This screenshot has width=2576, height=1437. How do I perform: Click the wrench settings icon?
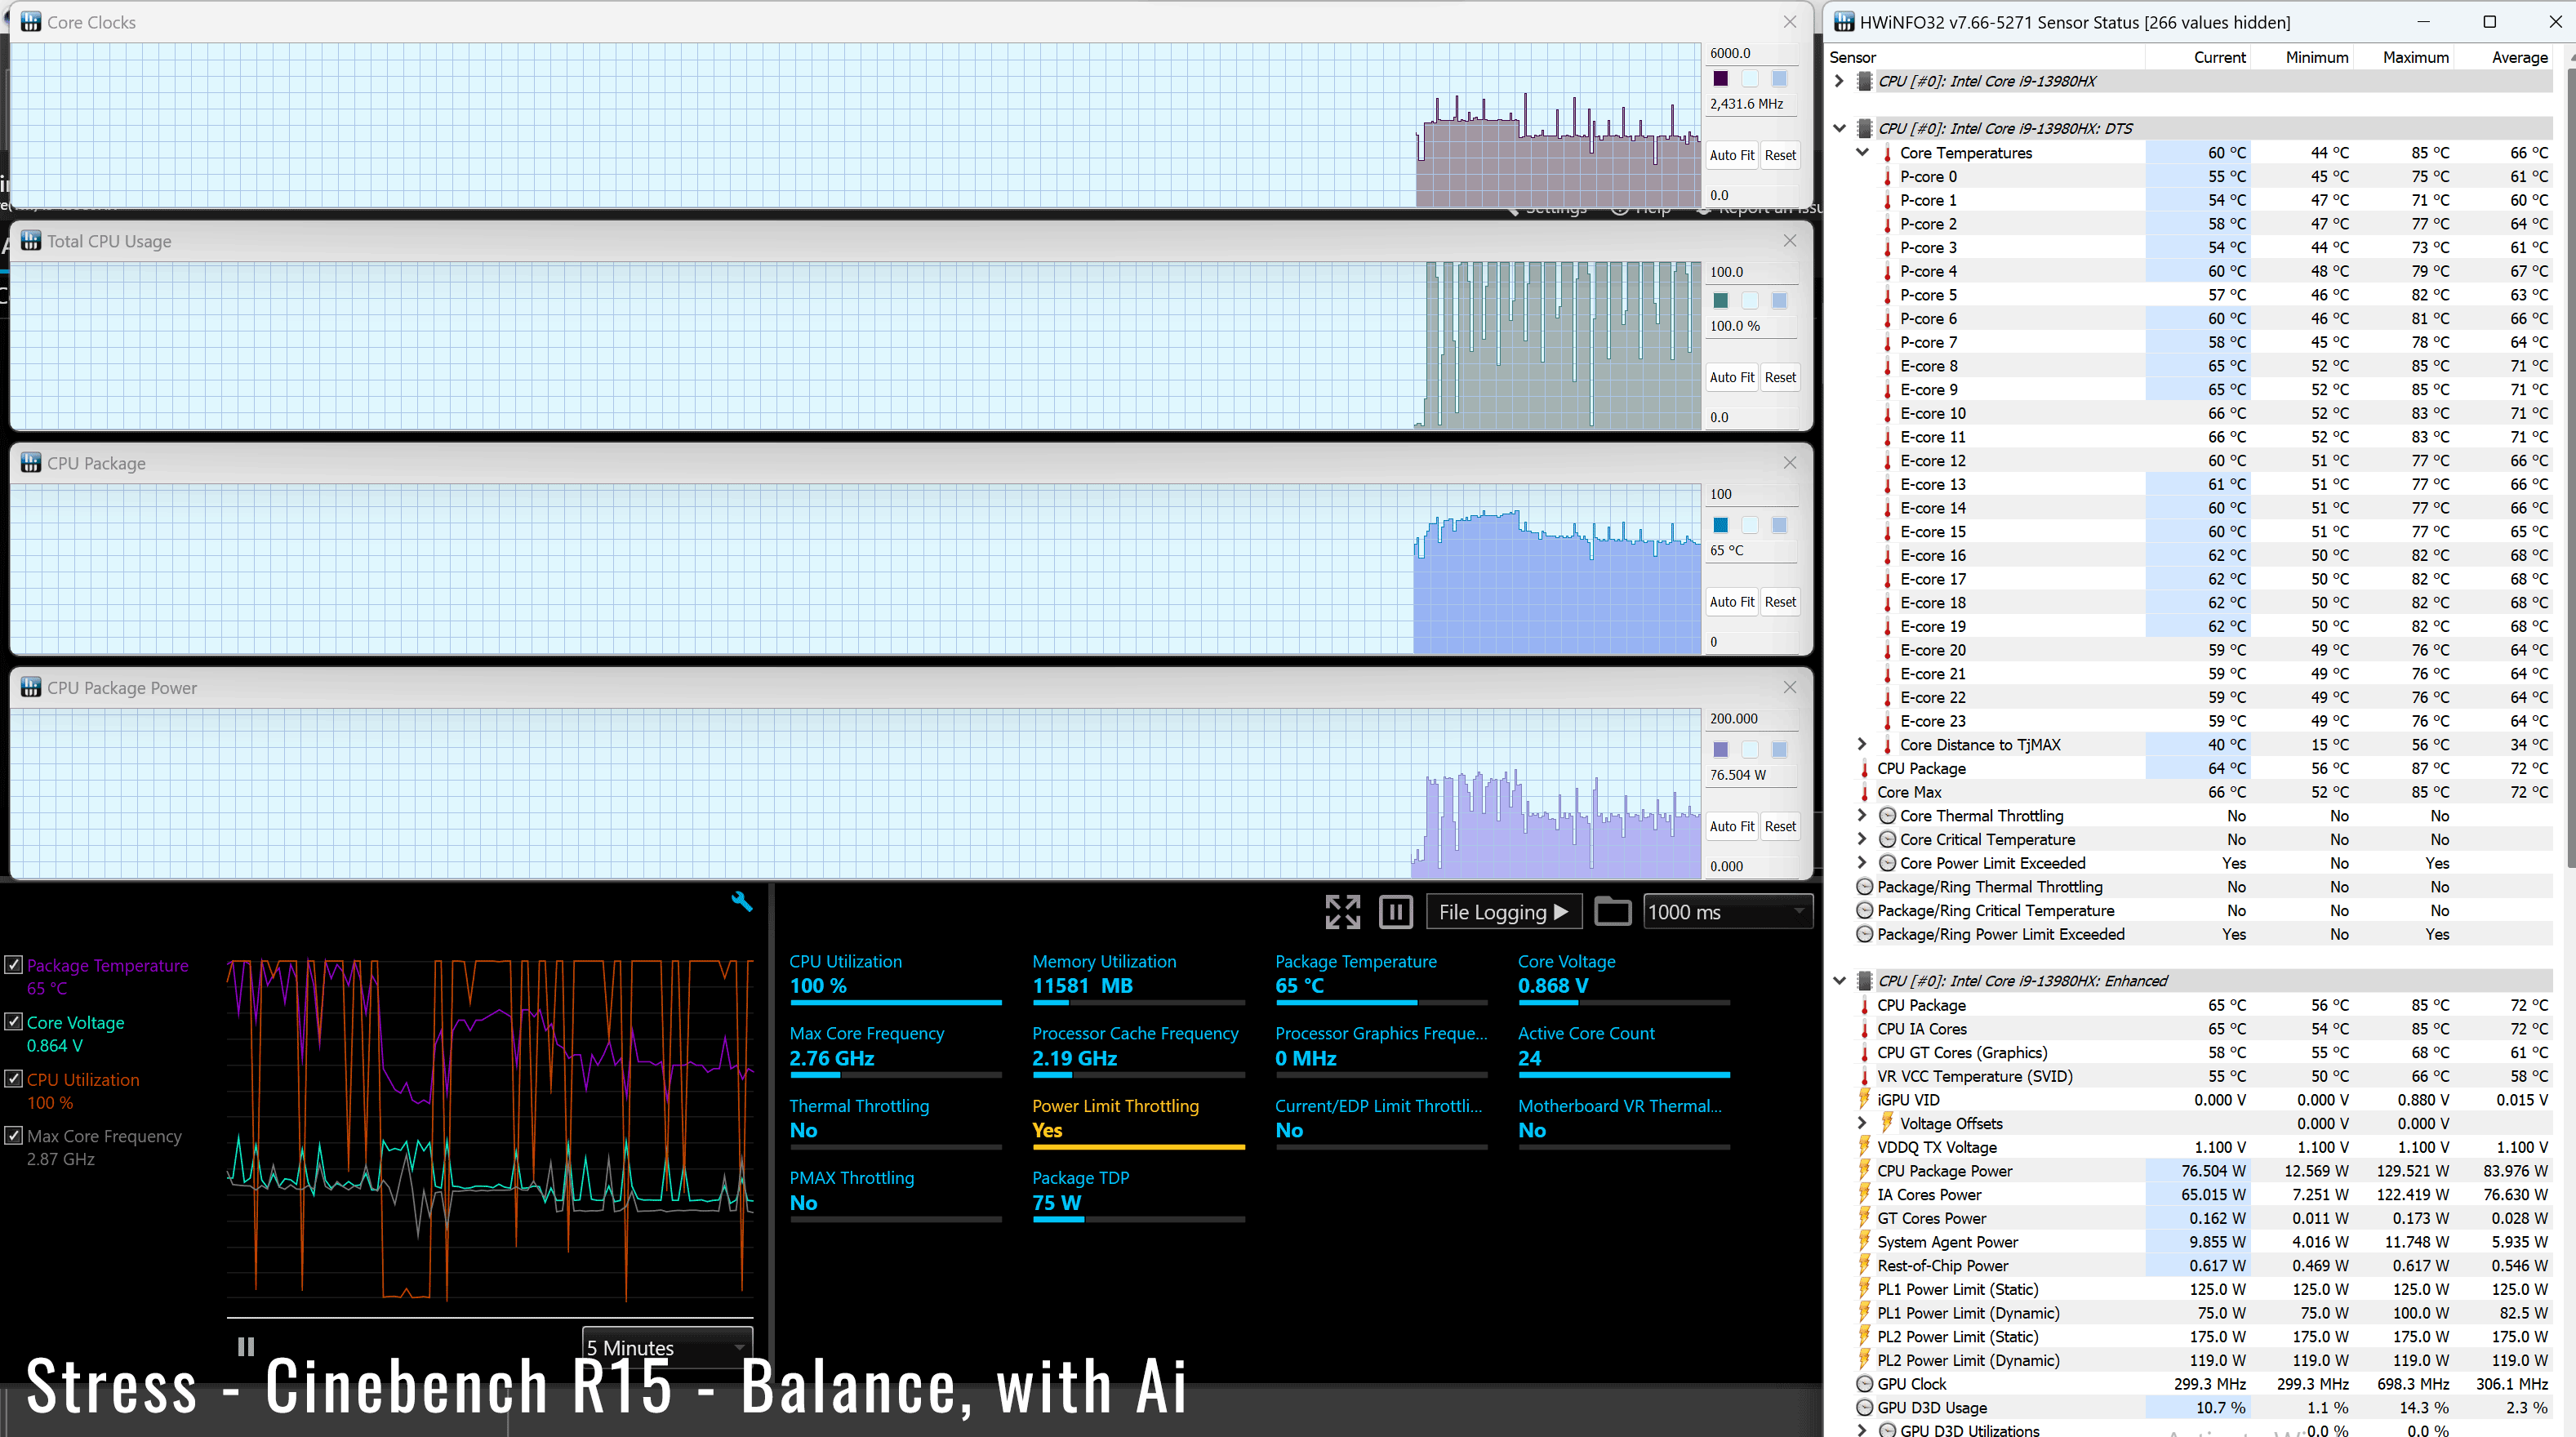[741, 901]
